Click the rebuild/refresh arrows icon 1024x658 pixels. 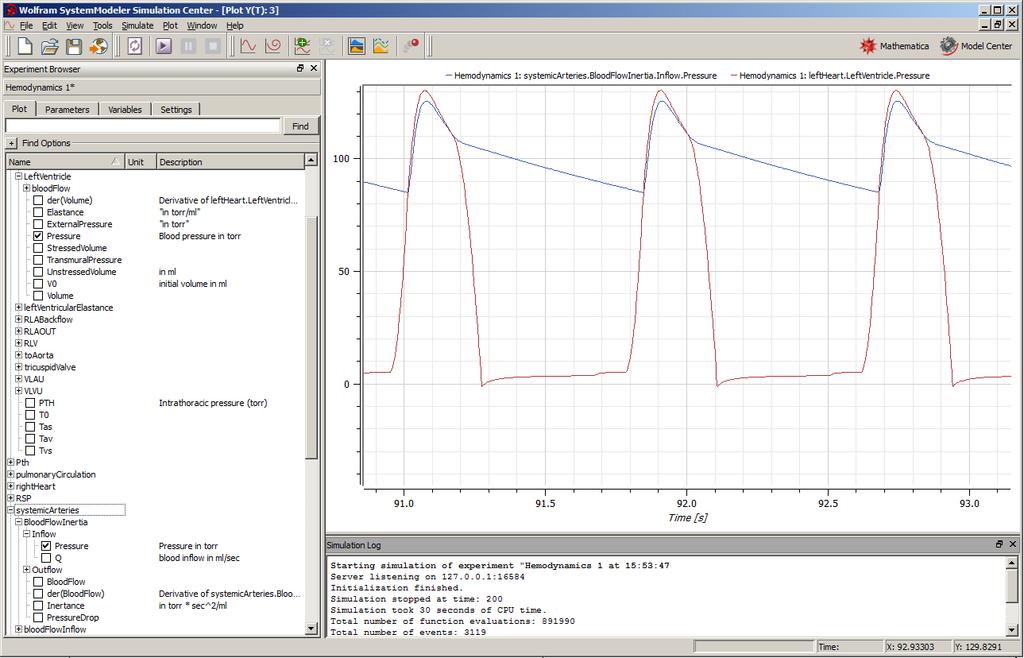135,46
